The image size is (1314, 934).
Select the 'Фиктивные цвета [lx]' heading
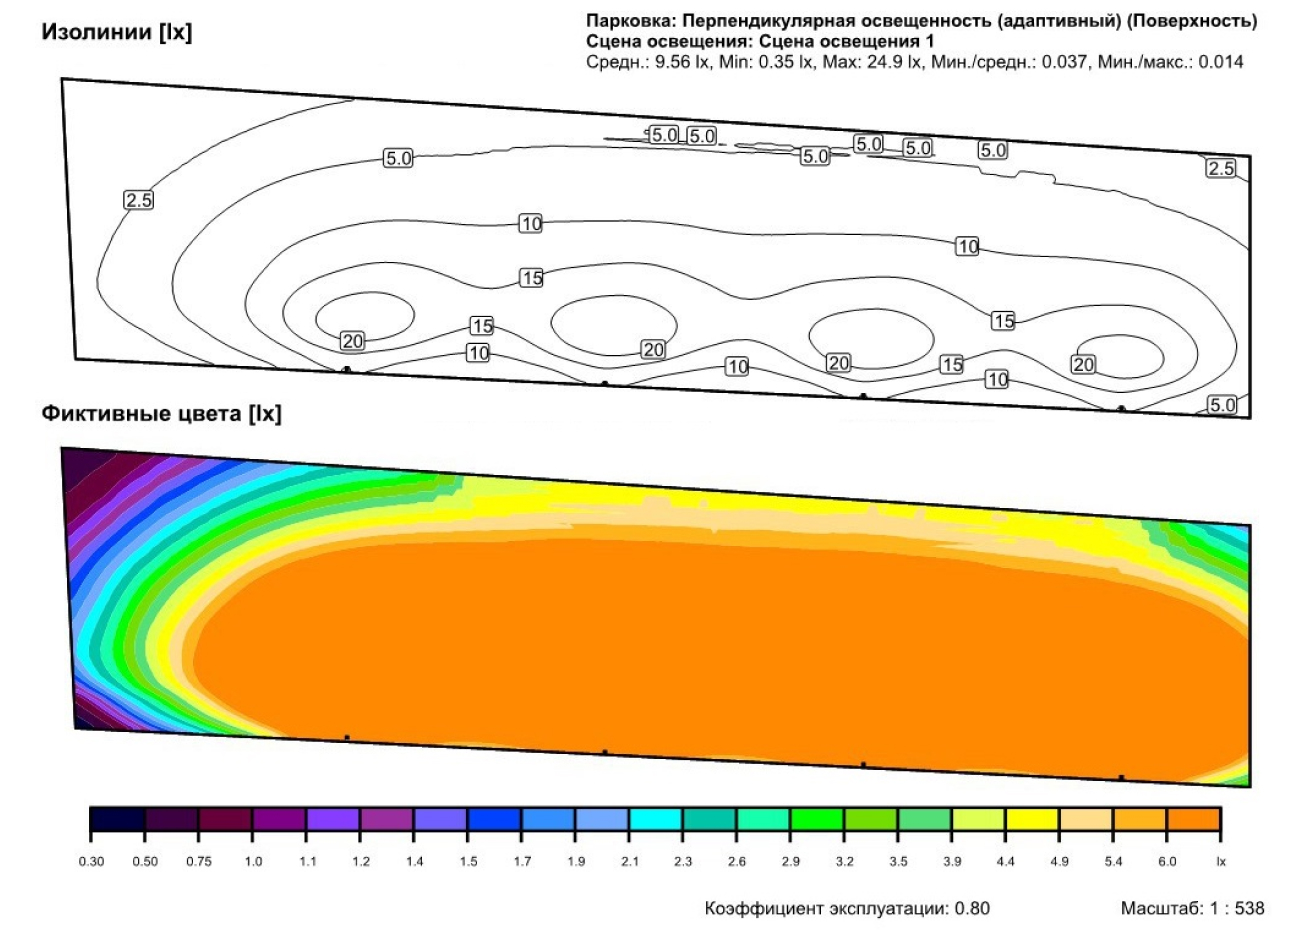(x=161, y=413)
